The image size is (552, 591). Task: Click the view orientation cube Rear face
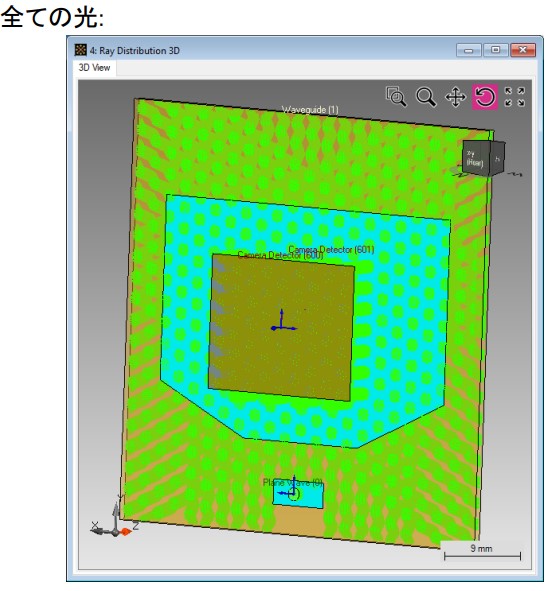[x=476, y=158]
